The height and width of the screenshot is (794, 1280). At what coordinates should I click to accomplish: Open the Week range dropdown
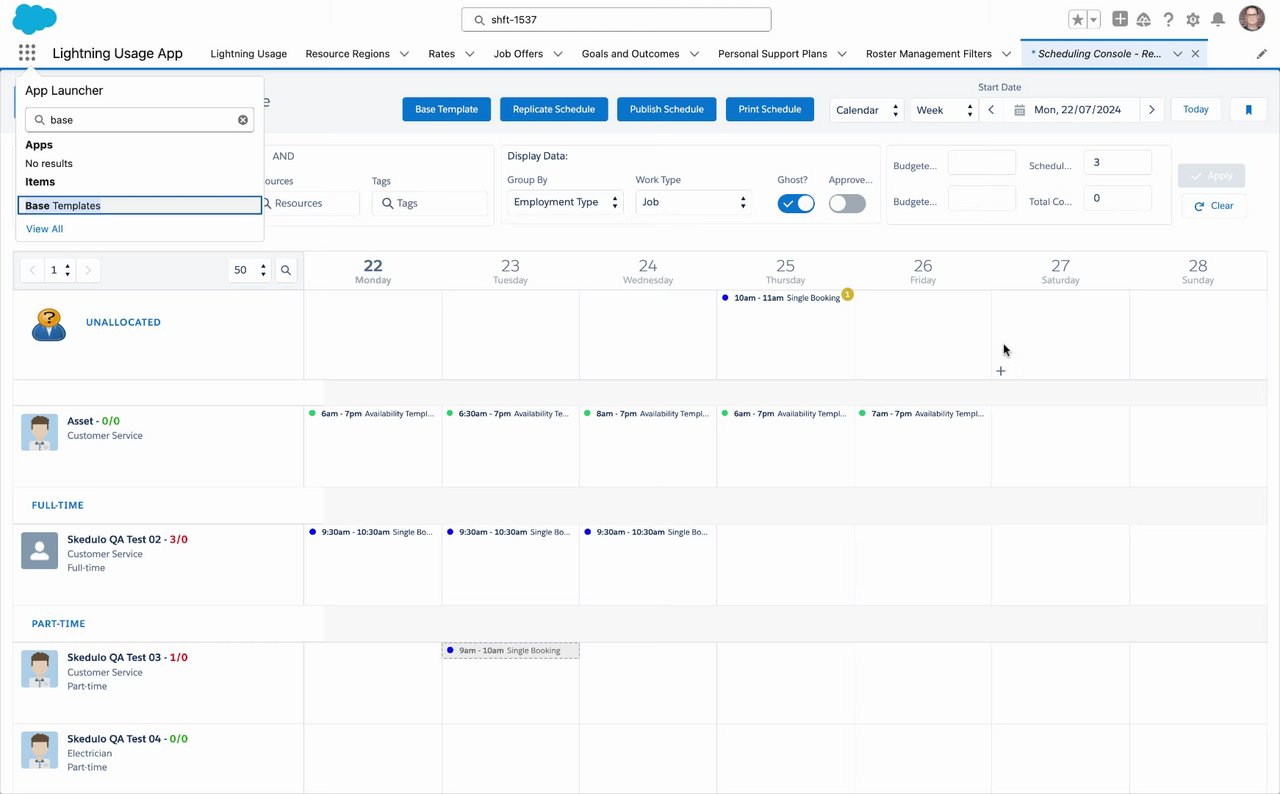click(x=943, y=110)
